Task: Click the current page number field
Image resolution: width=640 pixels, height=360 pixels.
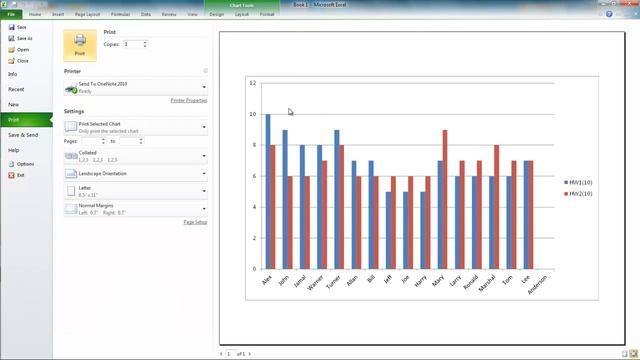Action: (231, 354)
